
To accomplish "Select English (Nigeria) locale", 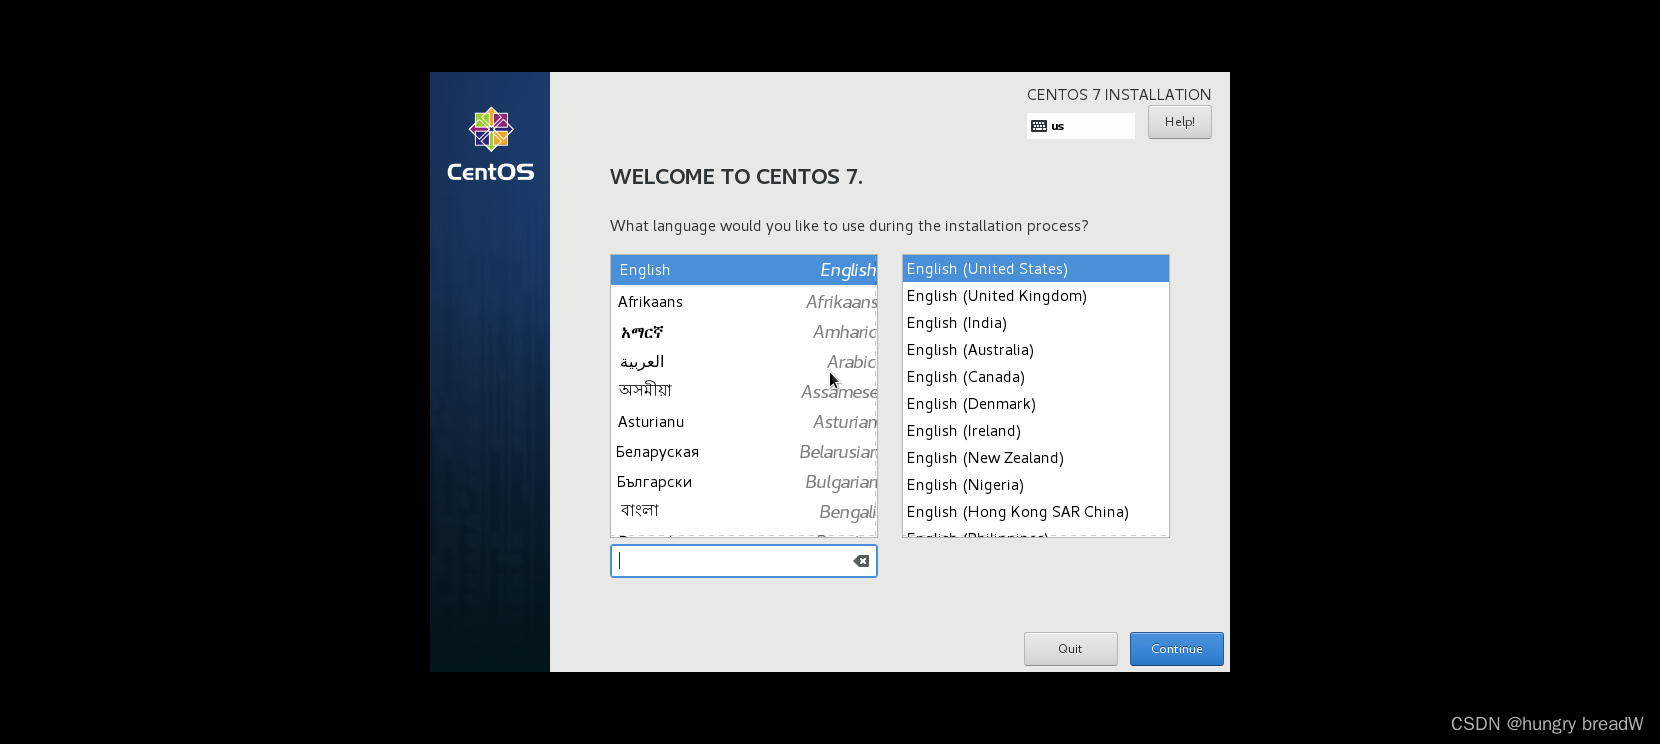I will 1036,485.
